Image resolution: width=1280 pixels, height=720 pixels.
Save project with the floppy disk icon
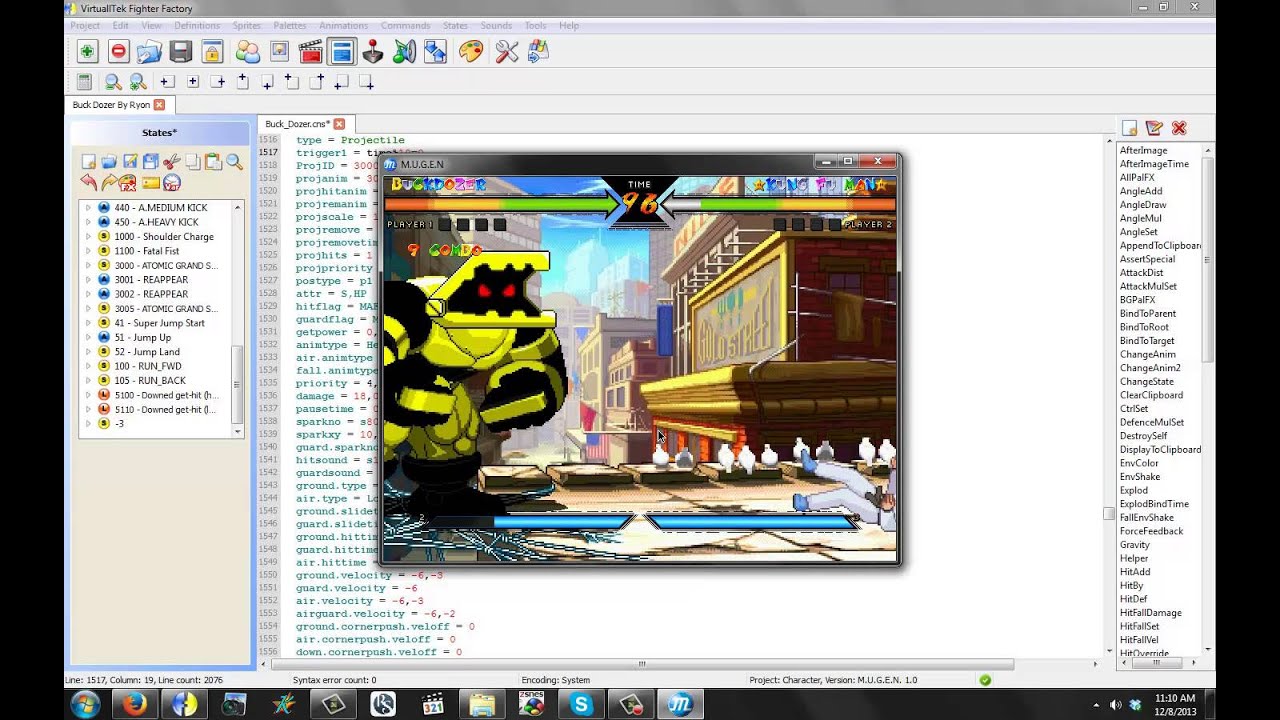tap(181, 51)
